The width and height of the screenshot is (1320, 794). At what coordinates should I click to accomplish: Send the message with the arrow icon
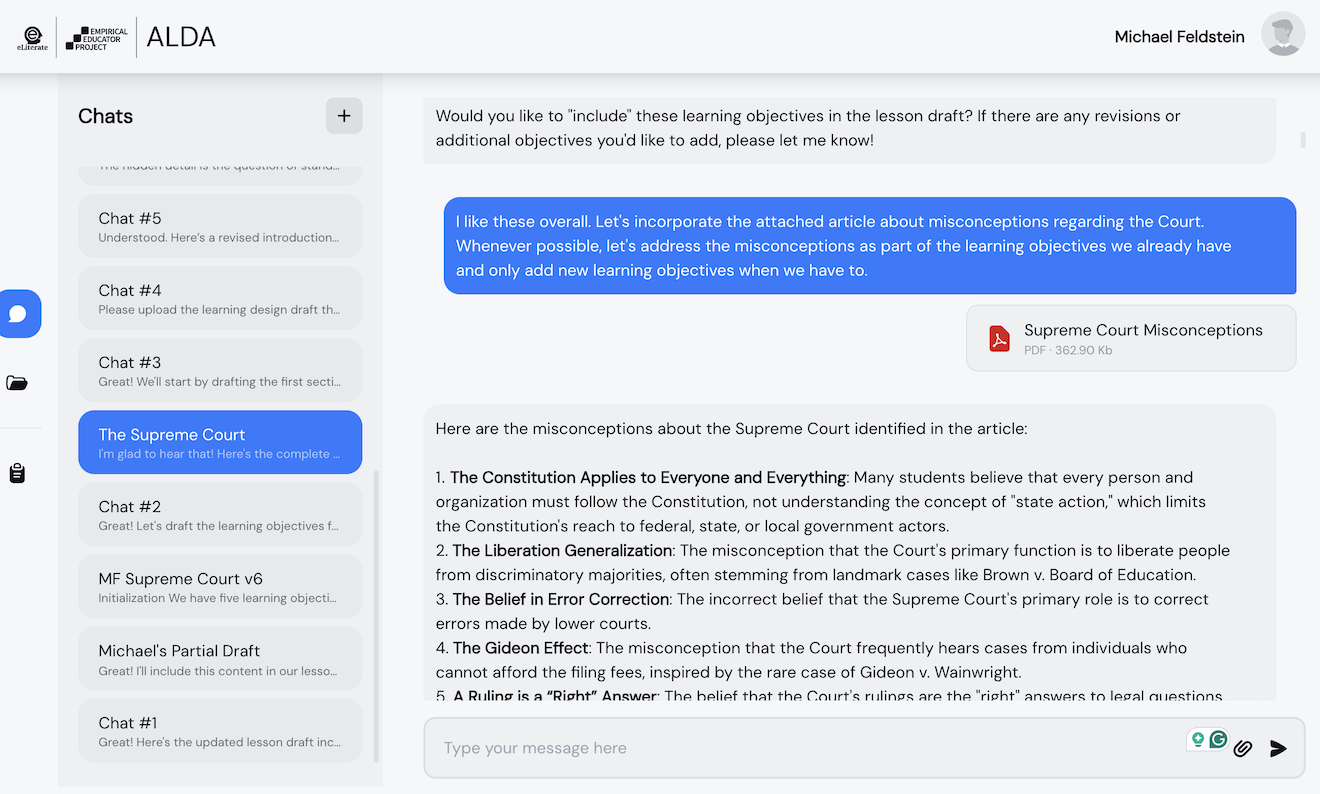[x=1278, y=747]
